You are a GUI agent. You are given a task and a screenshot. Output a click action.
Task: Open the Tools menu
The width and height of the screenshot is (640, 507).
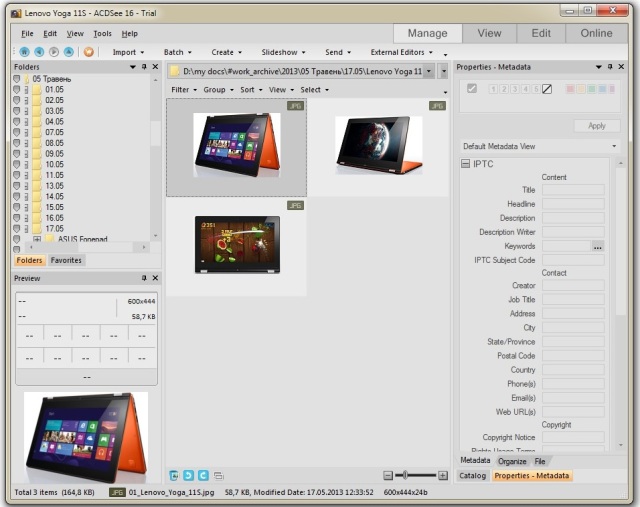click(x=102, y=33)
